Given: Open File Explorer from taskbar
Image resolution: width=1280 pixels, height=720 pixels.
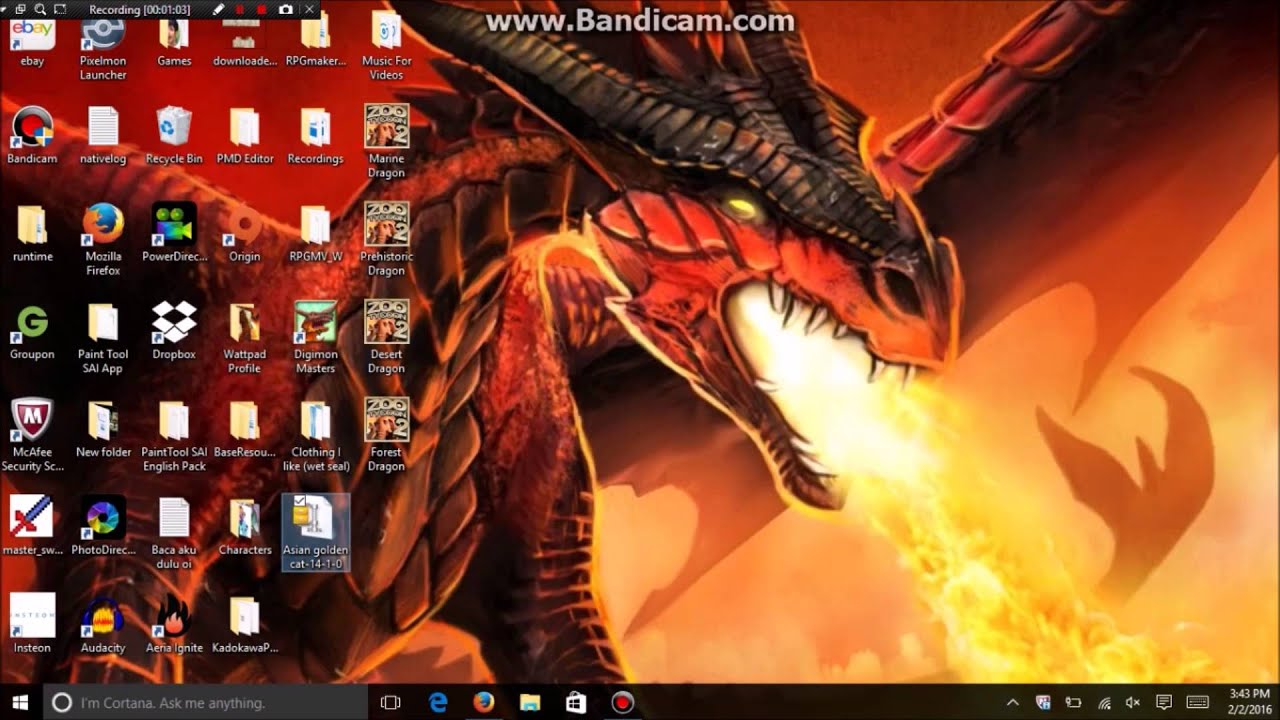Looking at the screenshot, I should (x=530, y=703).
